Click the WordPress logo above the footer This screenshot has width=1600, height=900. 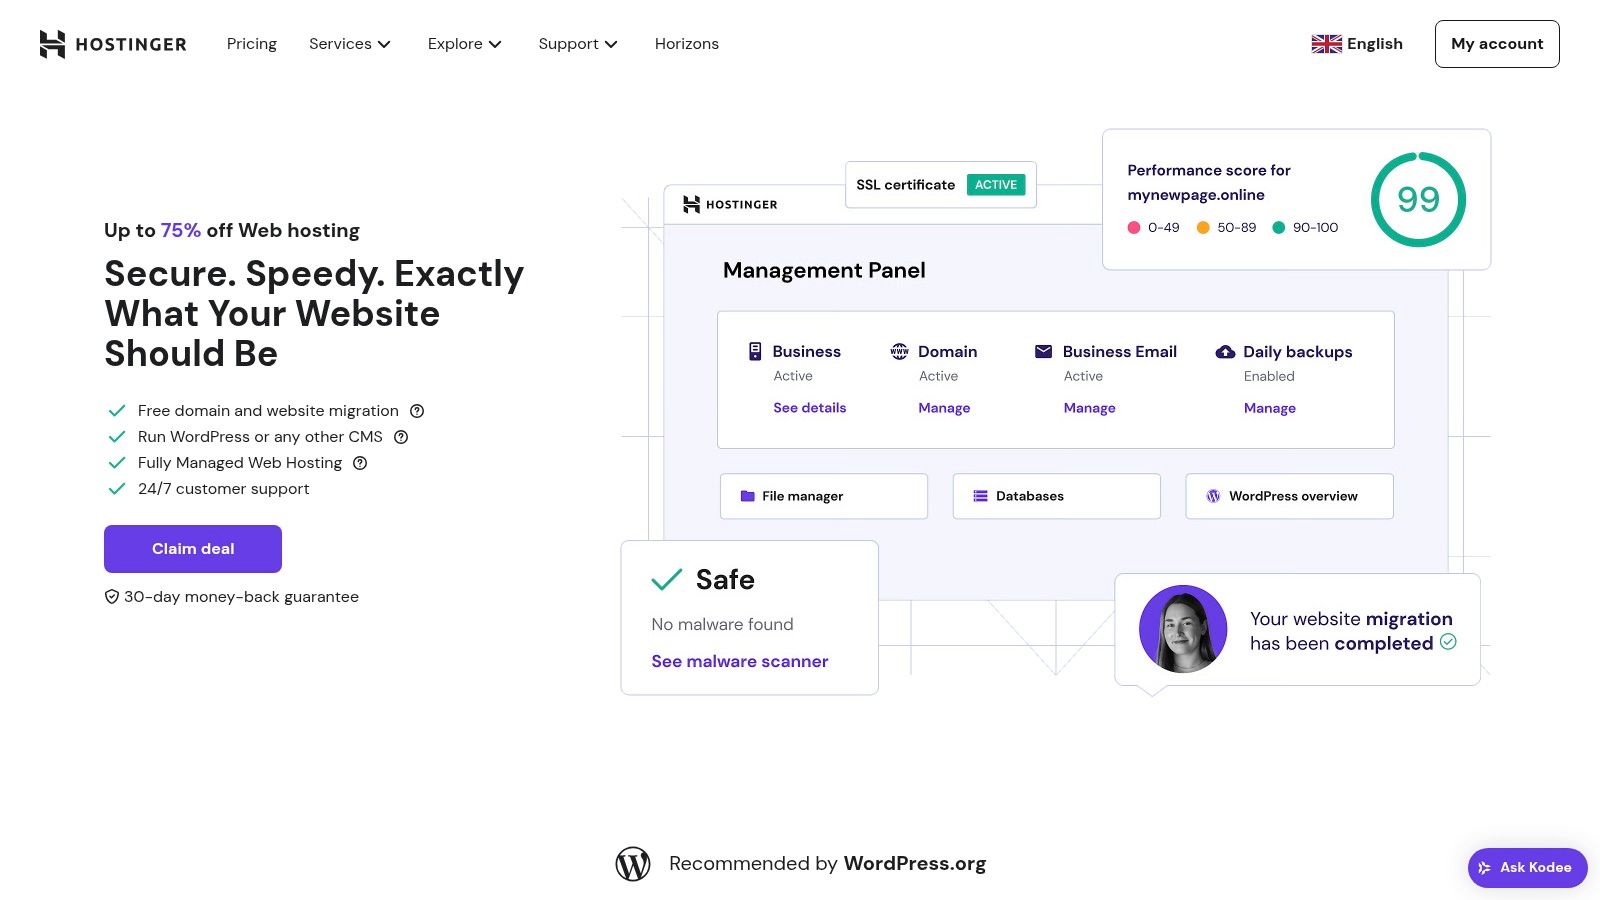(x=633, y=864)
